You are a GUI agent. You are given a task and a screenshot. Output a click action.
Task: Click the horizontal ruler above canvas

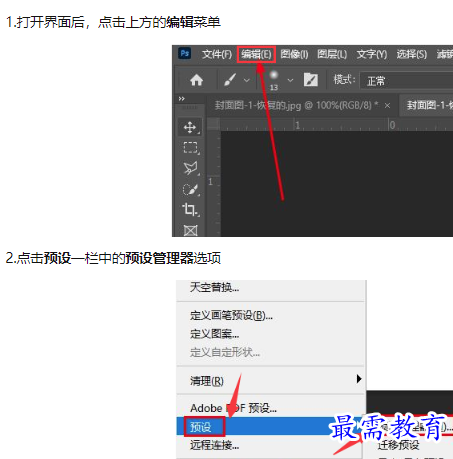point(337,125)
